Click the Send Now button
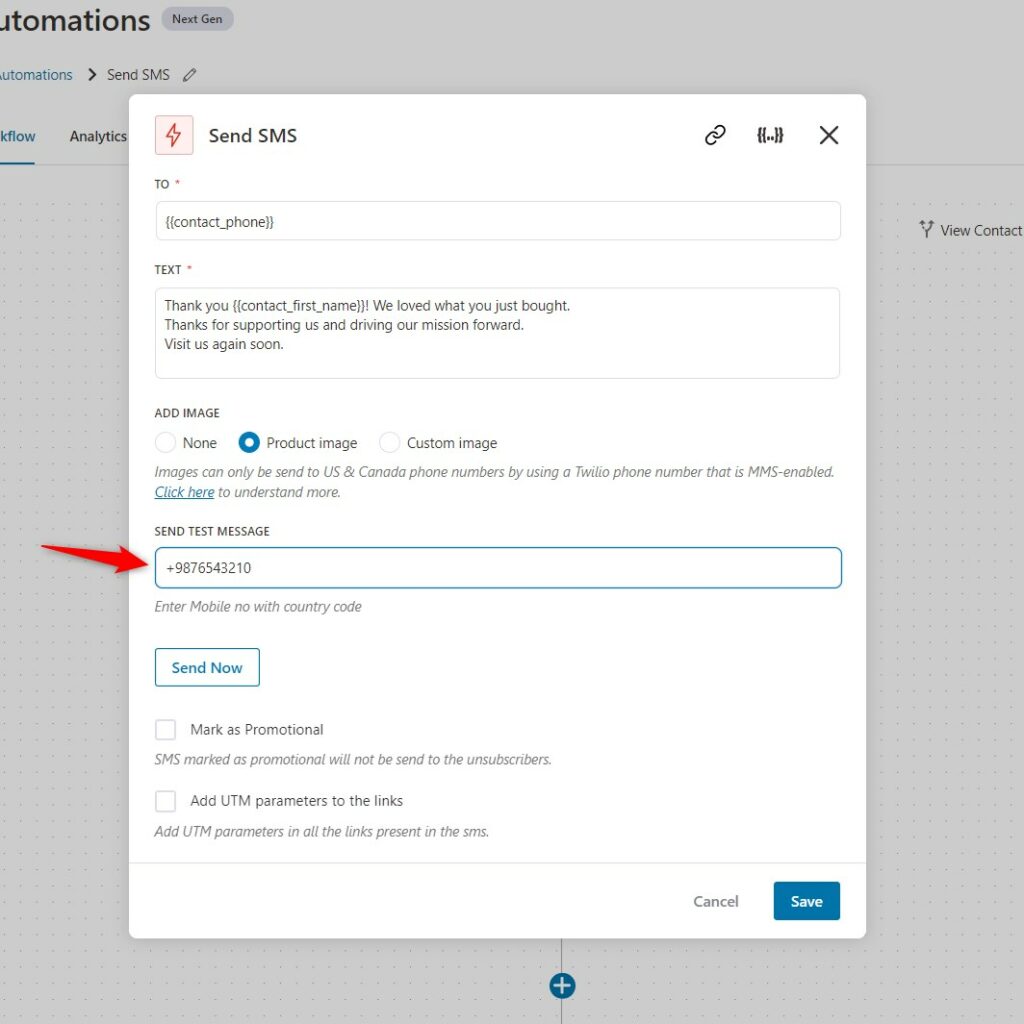The width and height of the screenshot is (1024, 1024). point(207,667)
